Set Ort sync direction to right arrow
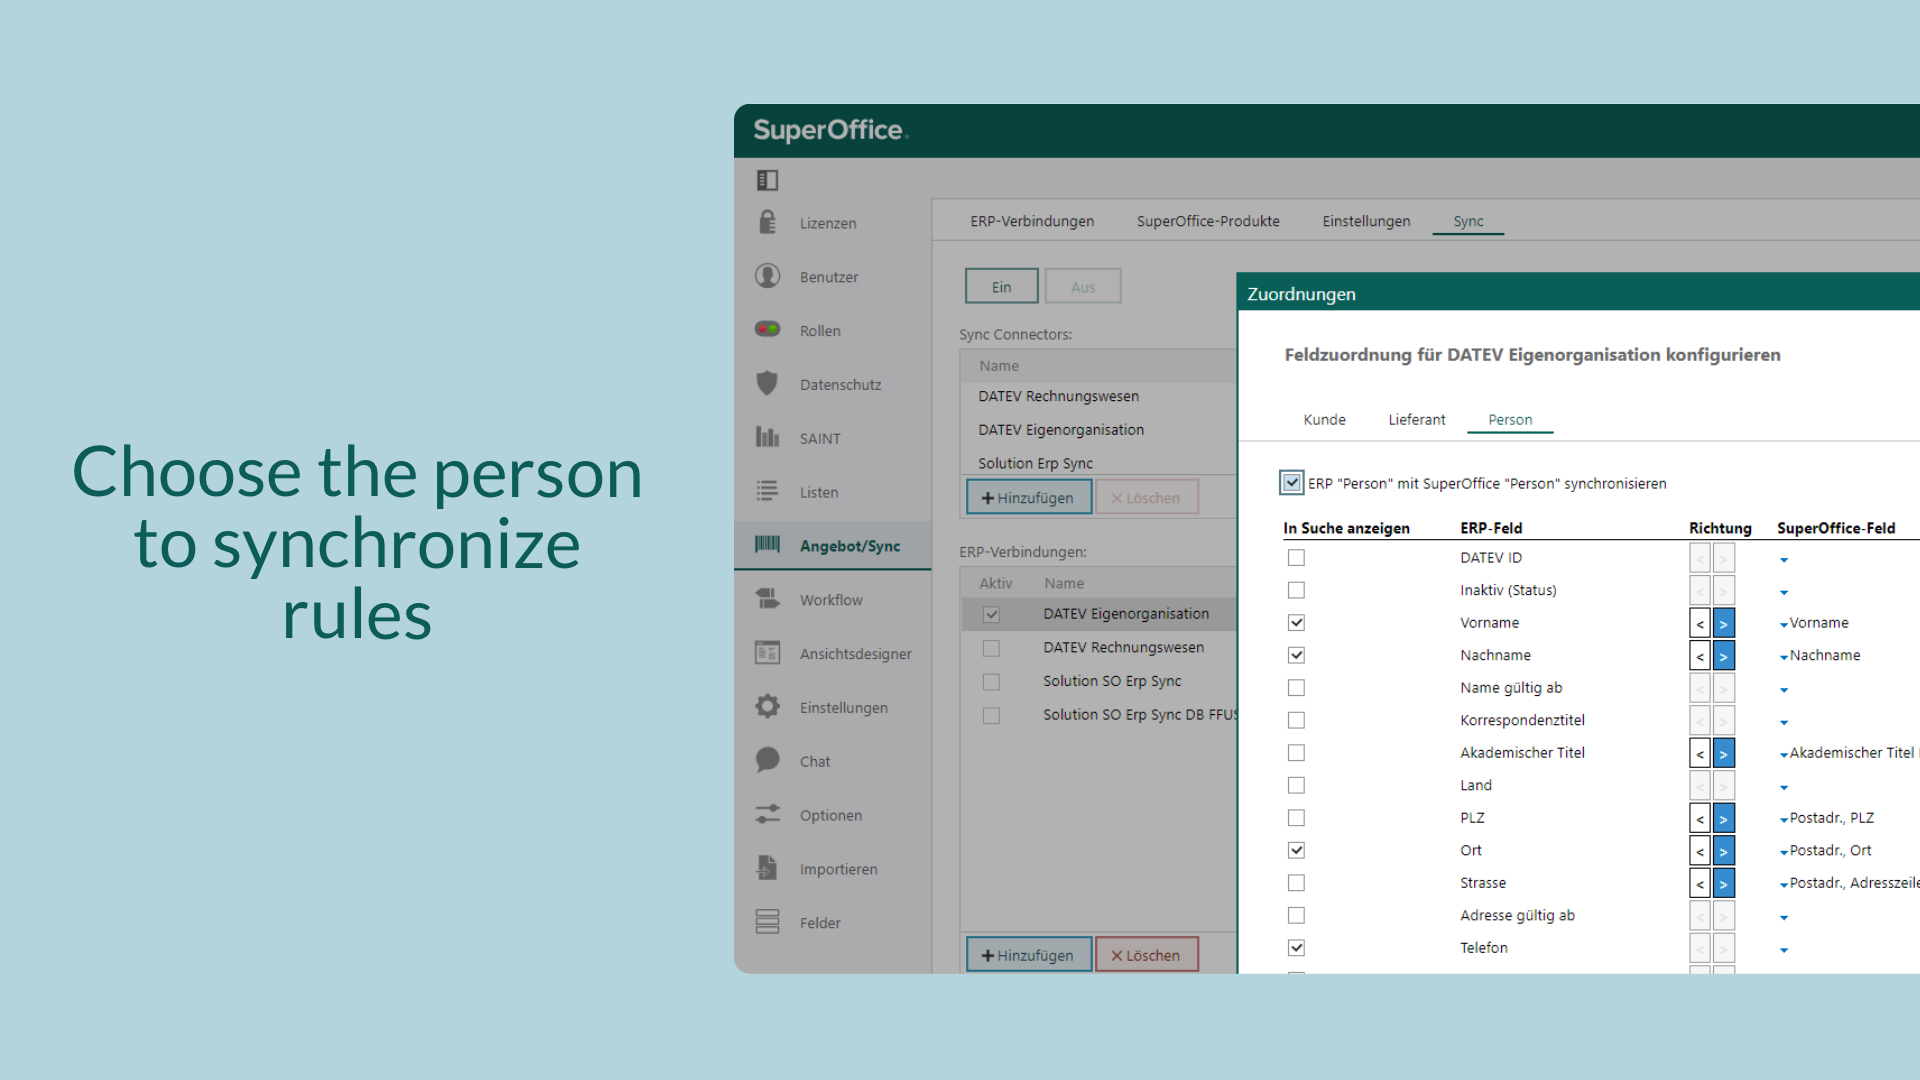 click(x=1723, y=850)
